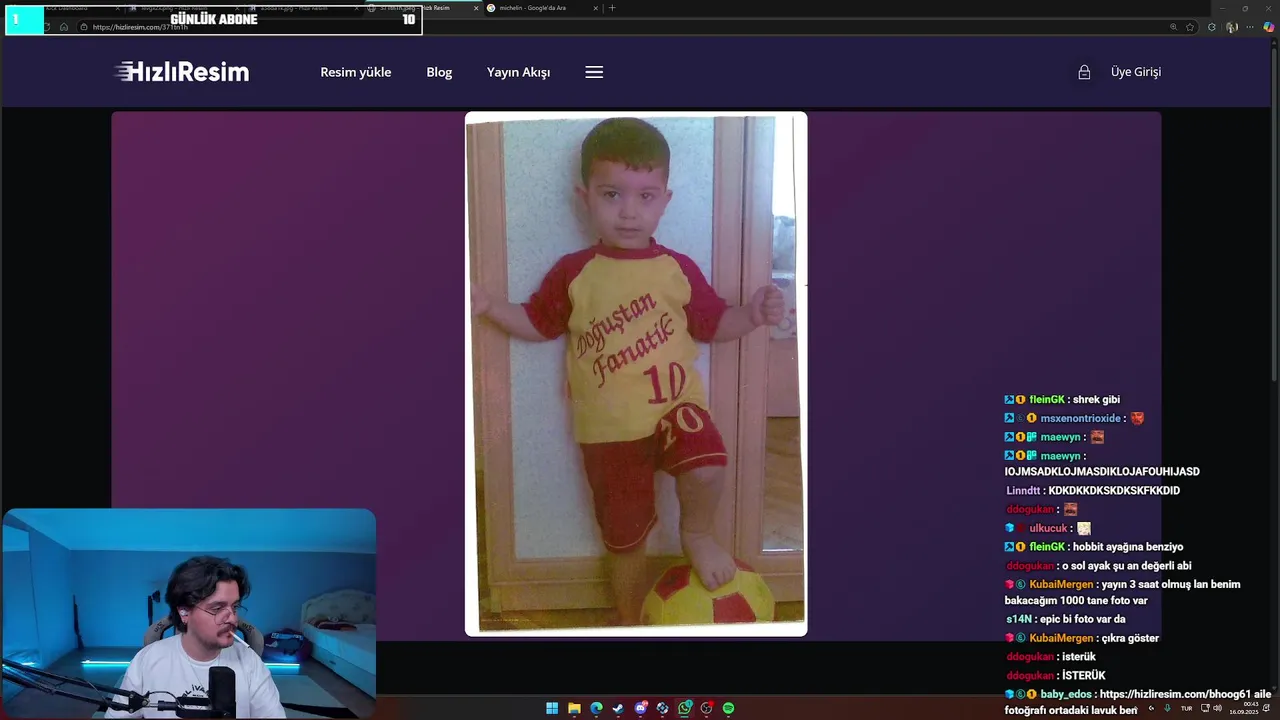Open Spotify from taskbar

coord(728,708)
